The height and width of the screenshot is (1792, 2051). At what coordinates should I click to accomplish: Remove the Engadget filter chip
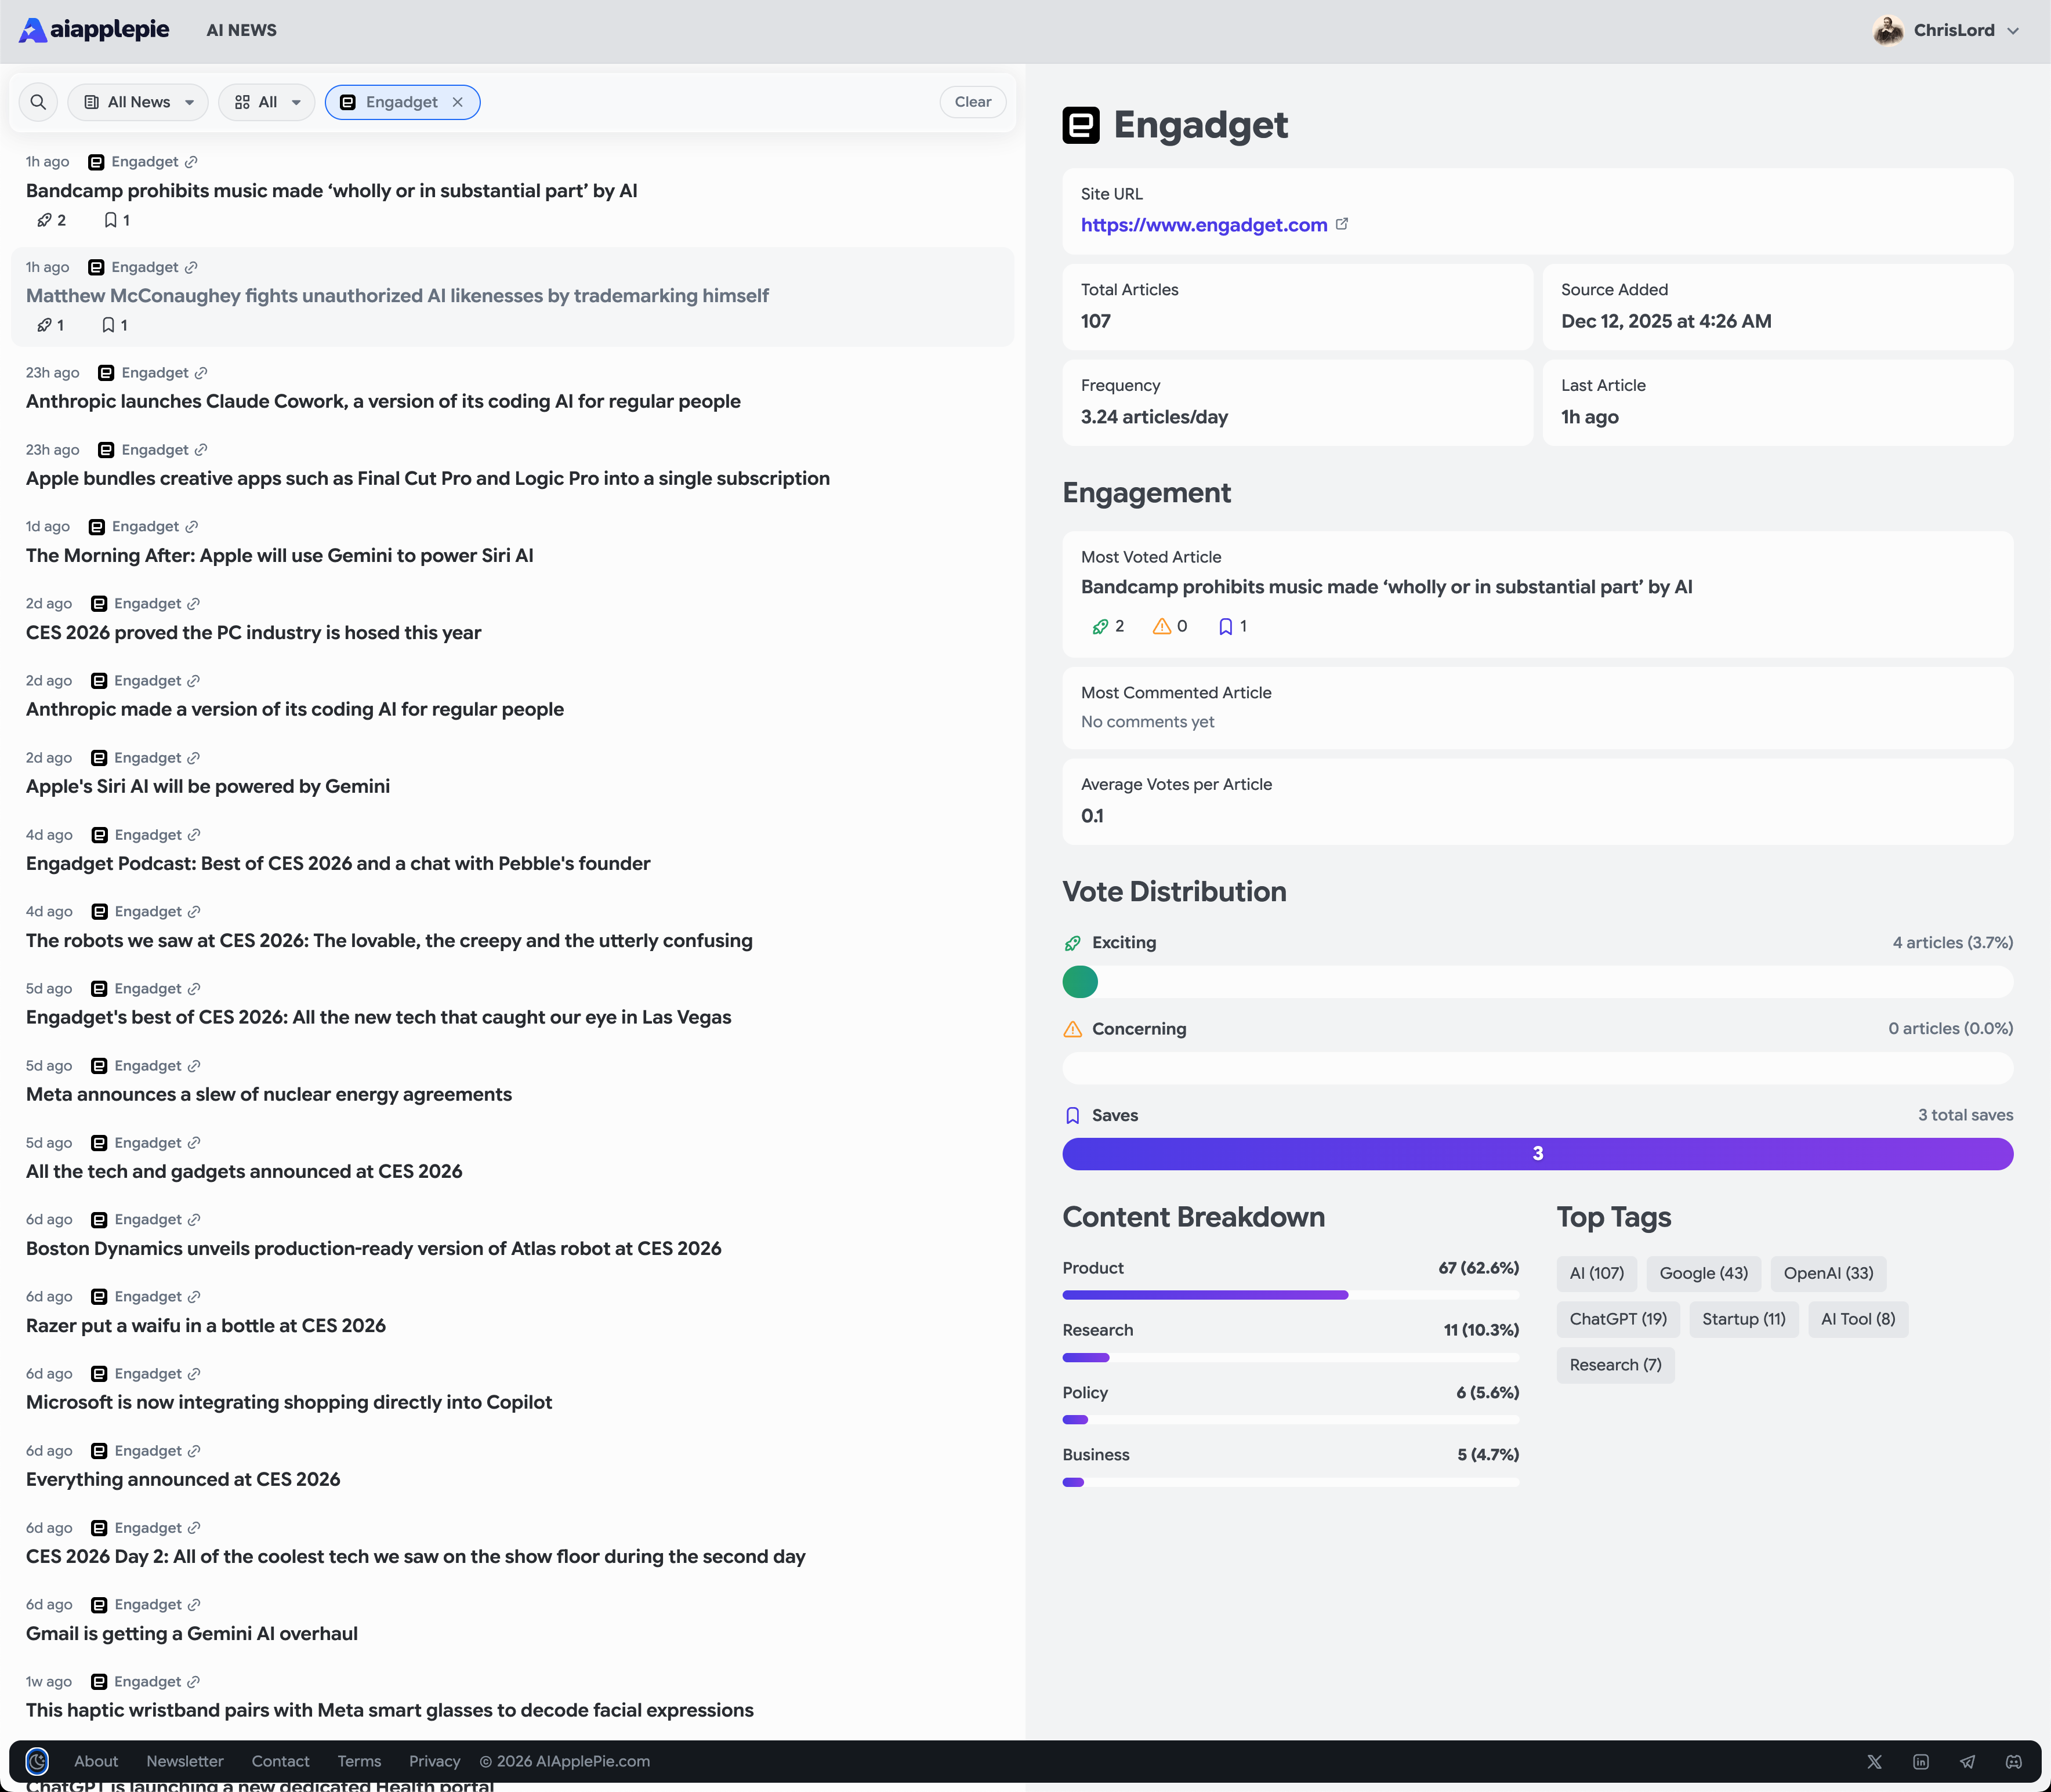pyautogui.click(x=457, y=102)
